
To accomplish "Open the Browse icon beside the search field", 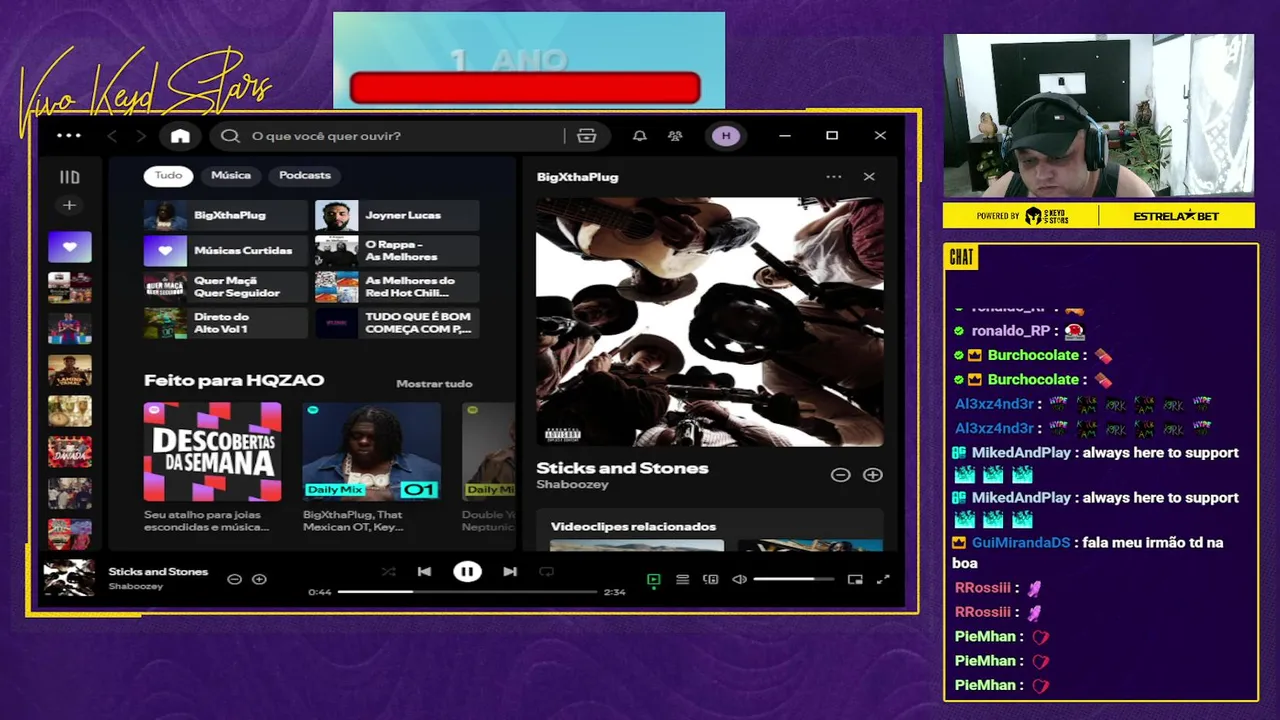I will pos(587,136).
